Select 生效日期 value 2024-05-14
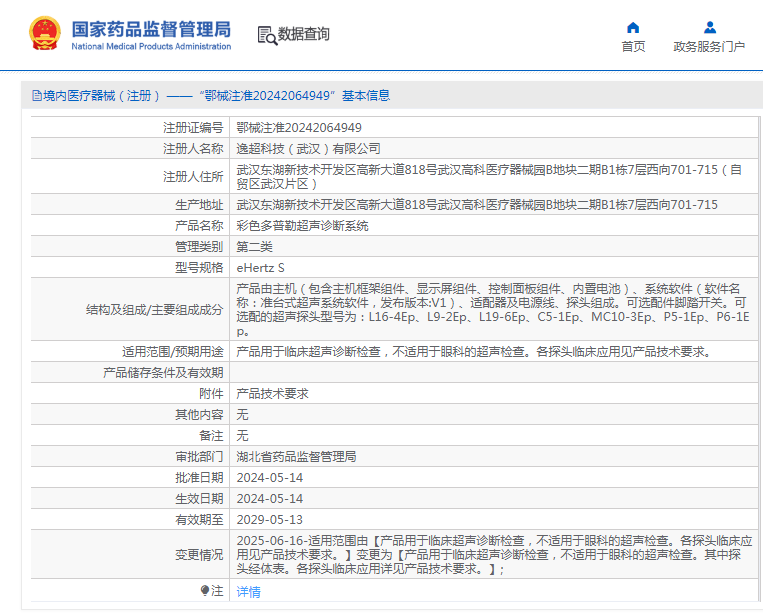The height and width of the screenshot is (615, 763). point(270,499)
